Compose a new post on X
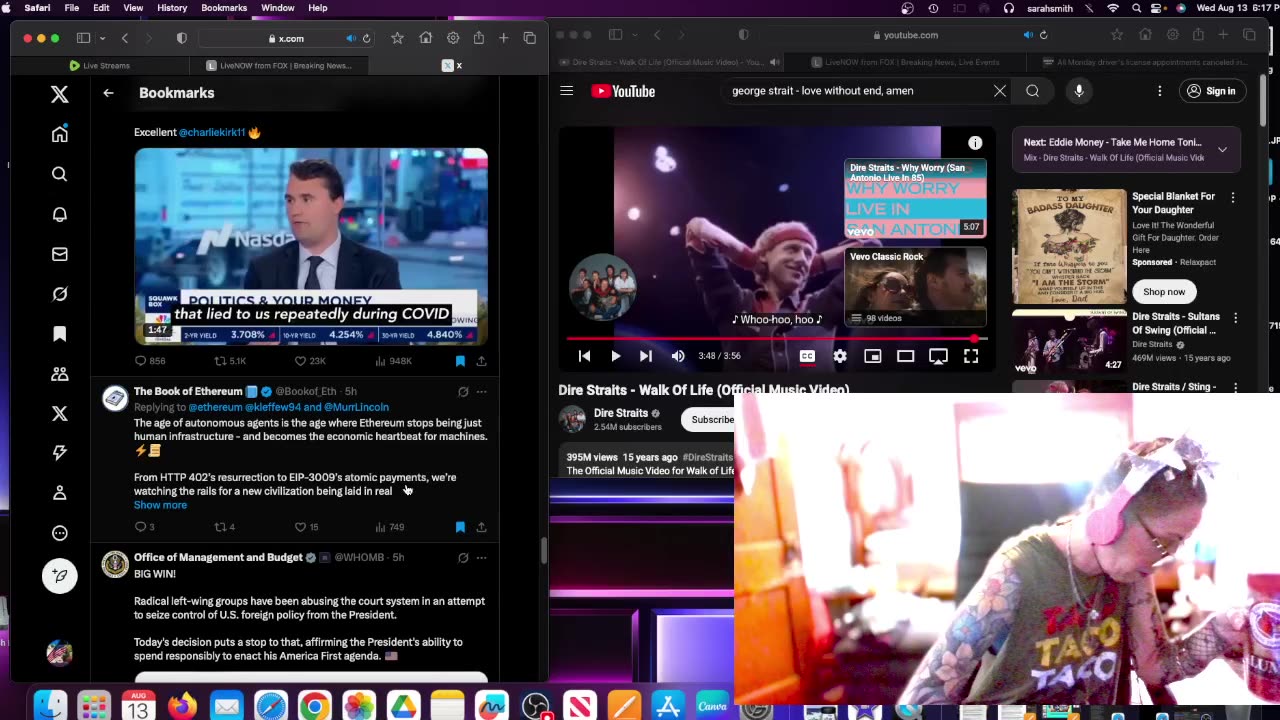The width and height of the screenshot is (1280, 720). pos(60,576)
